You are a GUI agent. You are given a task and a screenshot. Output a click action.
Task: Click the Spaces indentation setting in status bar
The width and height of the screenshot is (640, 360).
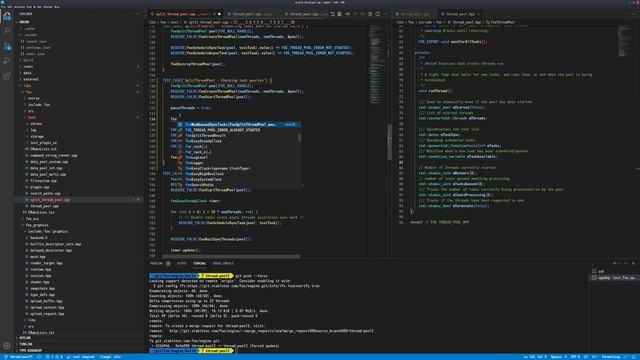pos(558,357)
